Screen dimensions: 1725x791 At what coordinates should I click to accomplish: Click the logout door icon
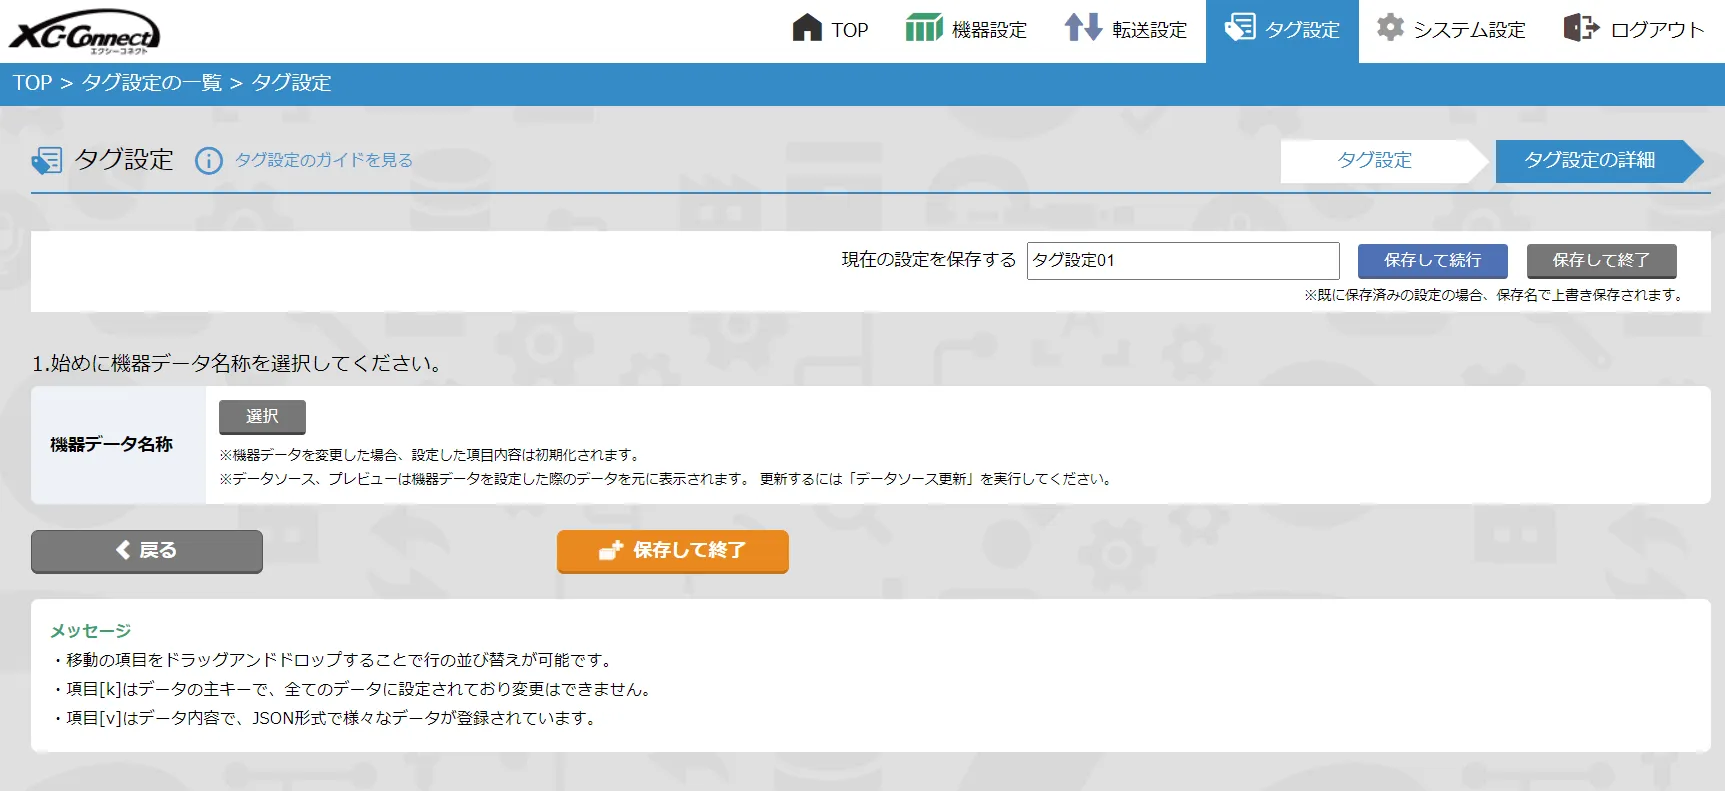point(1581,27)
